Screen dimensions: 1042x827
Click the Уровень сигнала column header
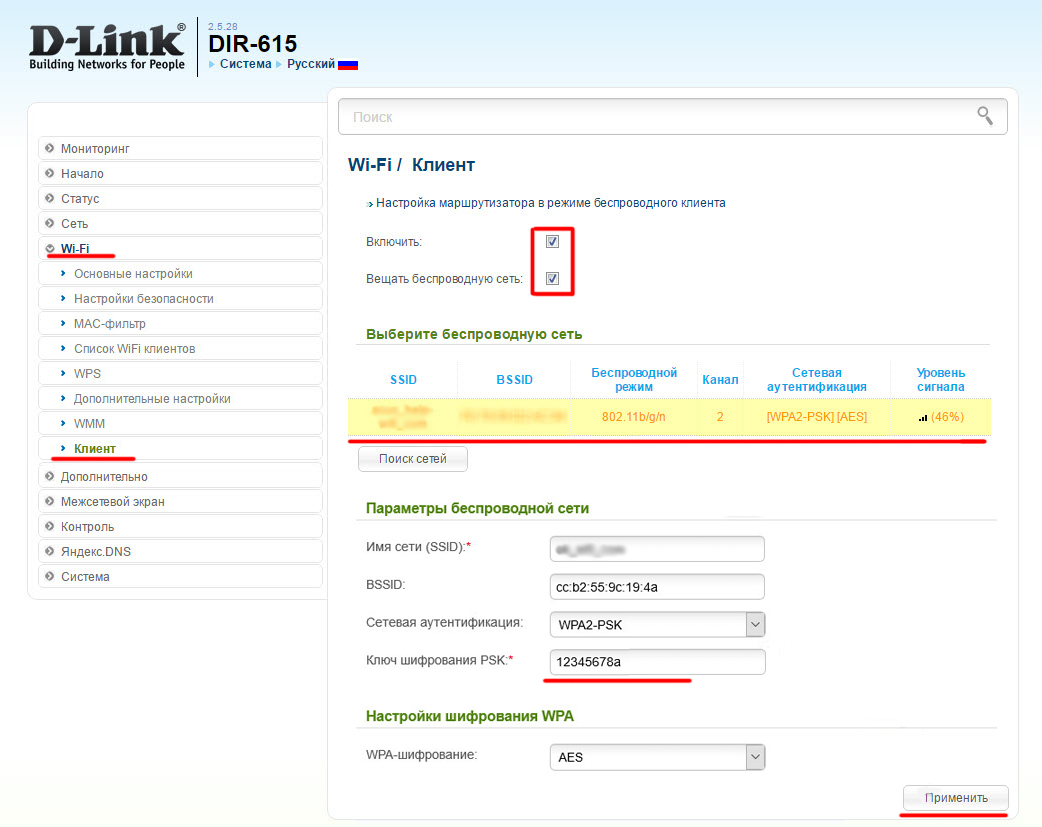point(940,380)
